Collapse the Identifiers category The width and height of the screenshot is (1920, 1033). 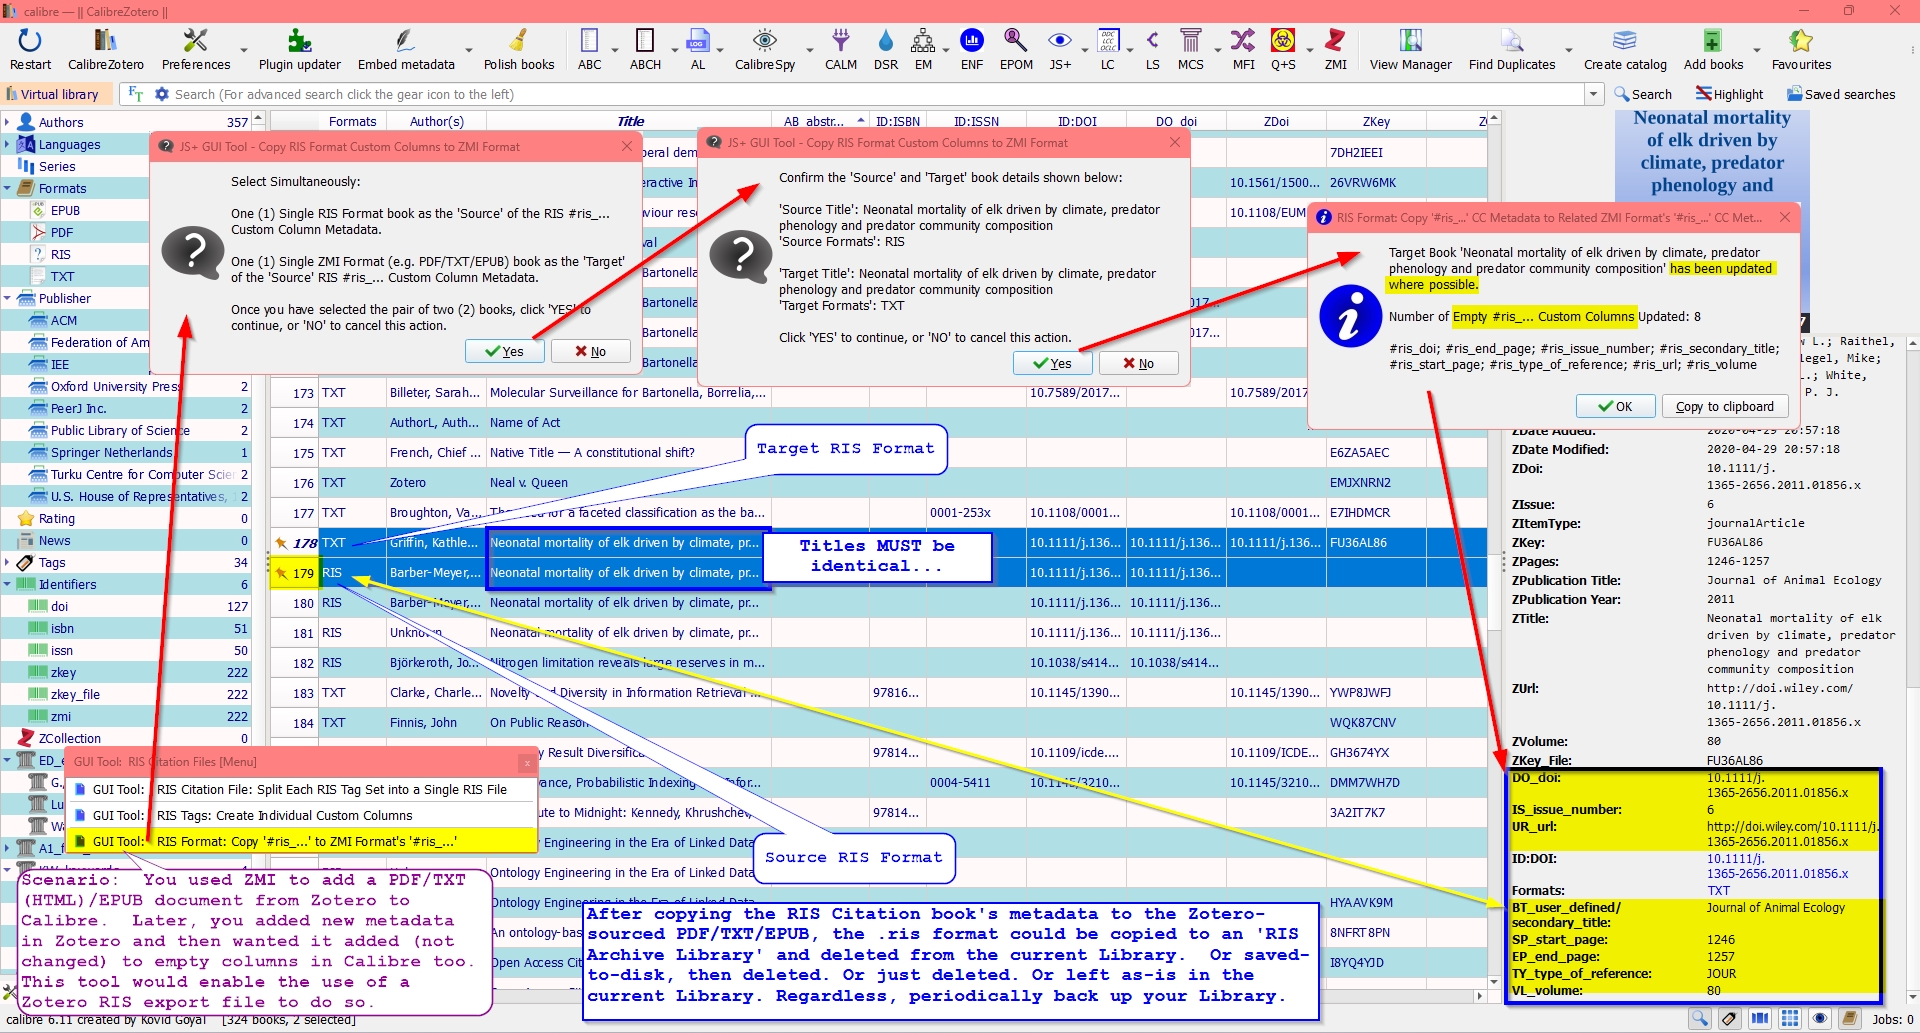pyautogui.click(x=7, y=584)
